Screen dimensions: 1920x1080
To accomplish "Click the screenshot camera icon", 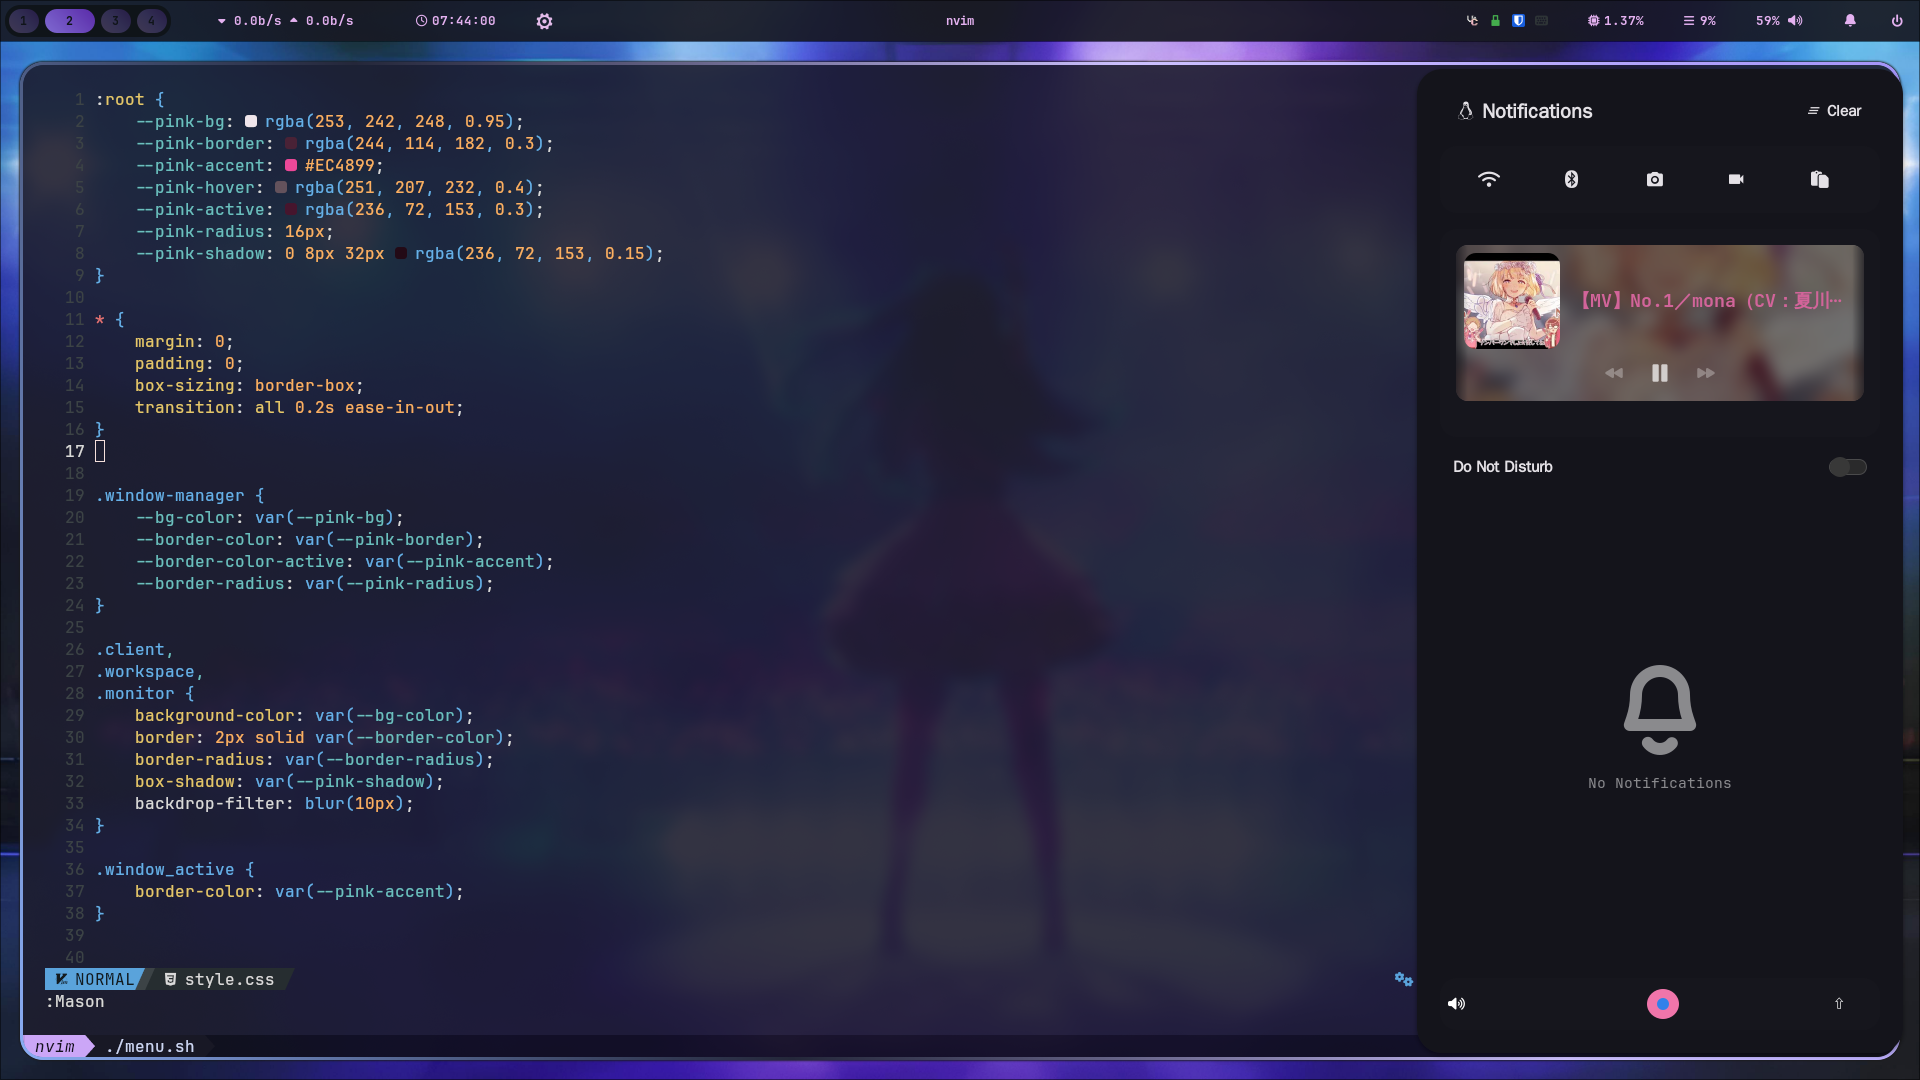I will [x=1654, y=179].
